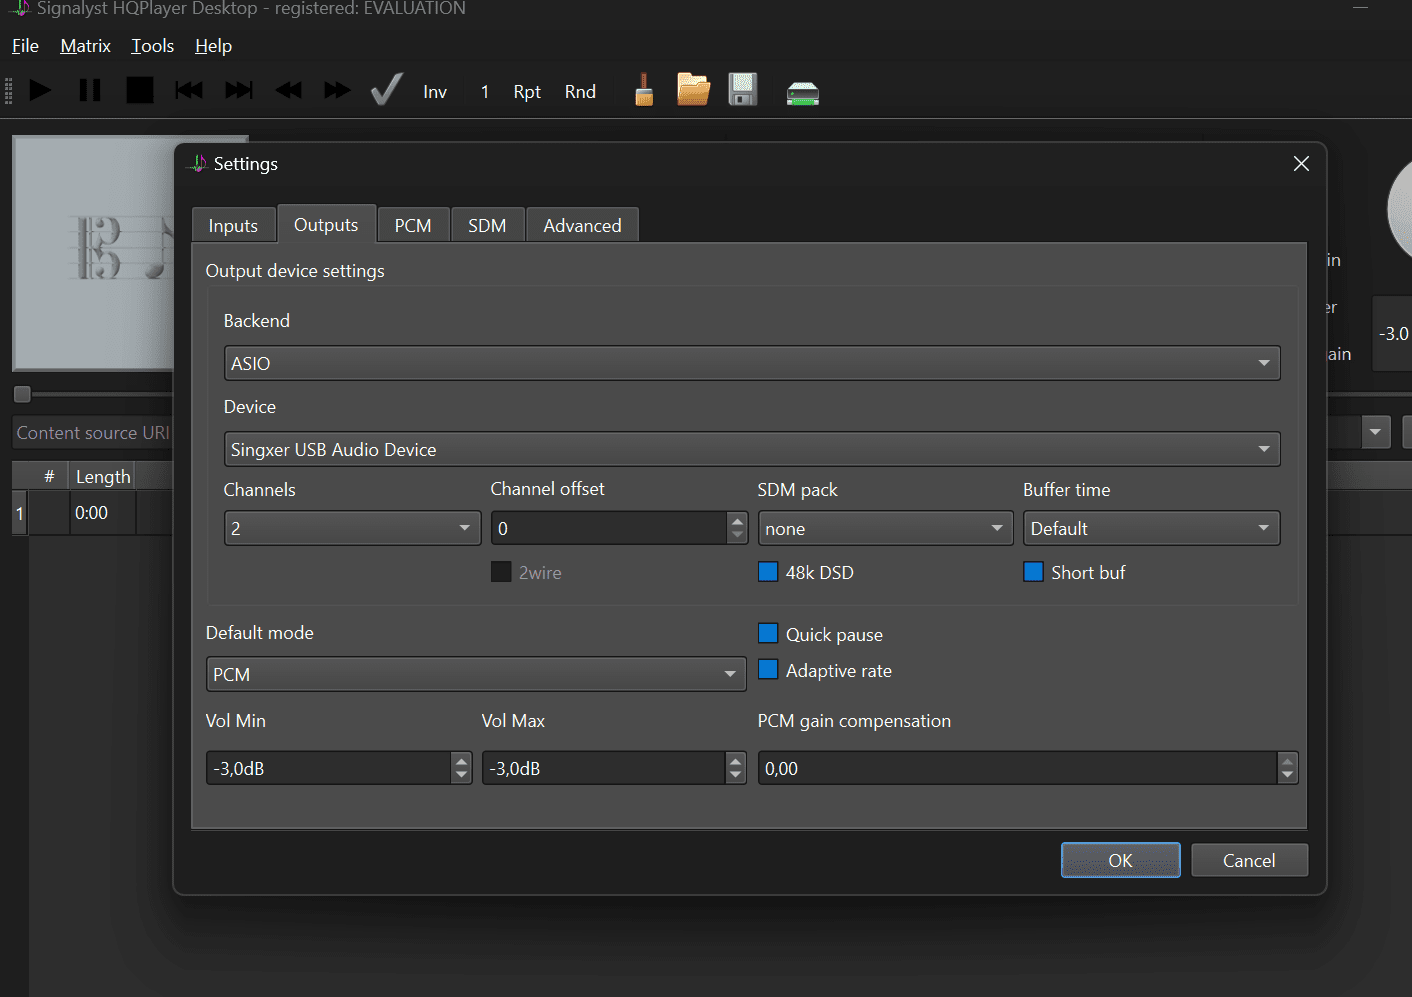Switch to the SDM tab

[x=487, y=226]
